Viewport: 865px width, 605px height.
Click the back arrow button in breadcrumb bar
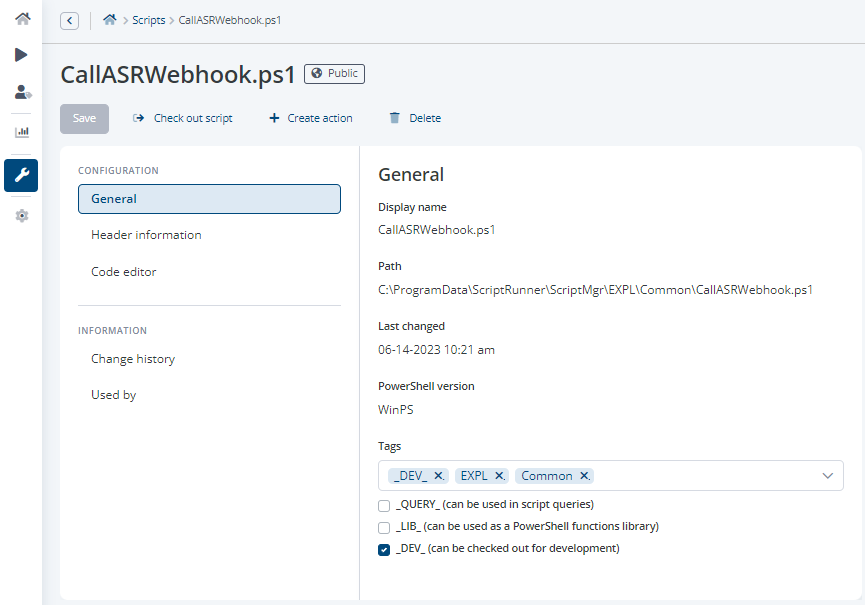click(70, 20)
